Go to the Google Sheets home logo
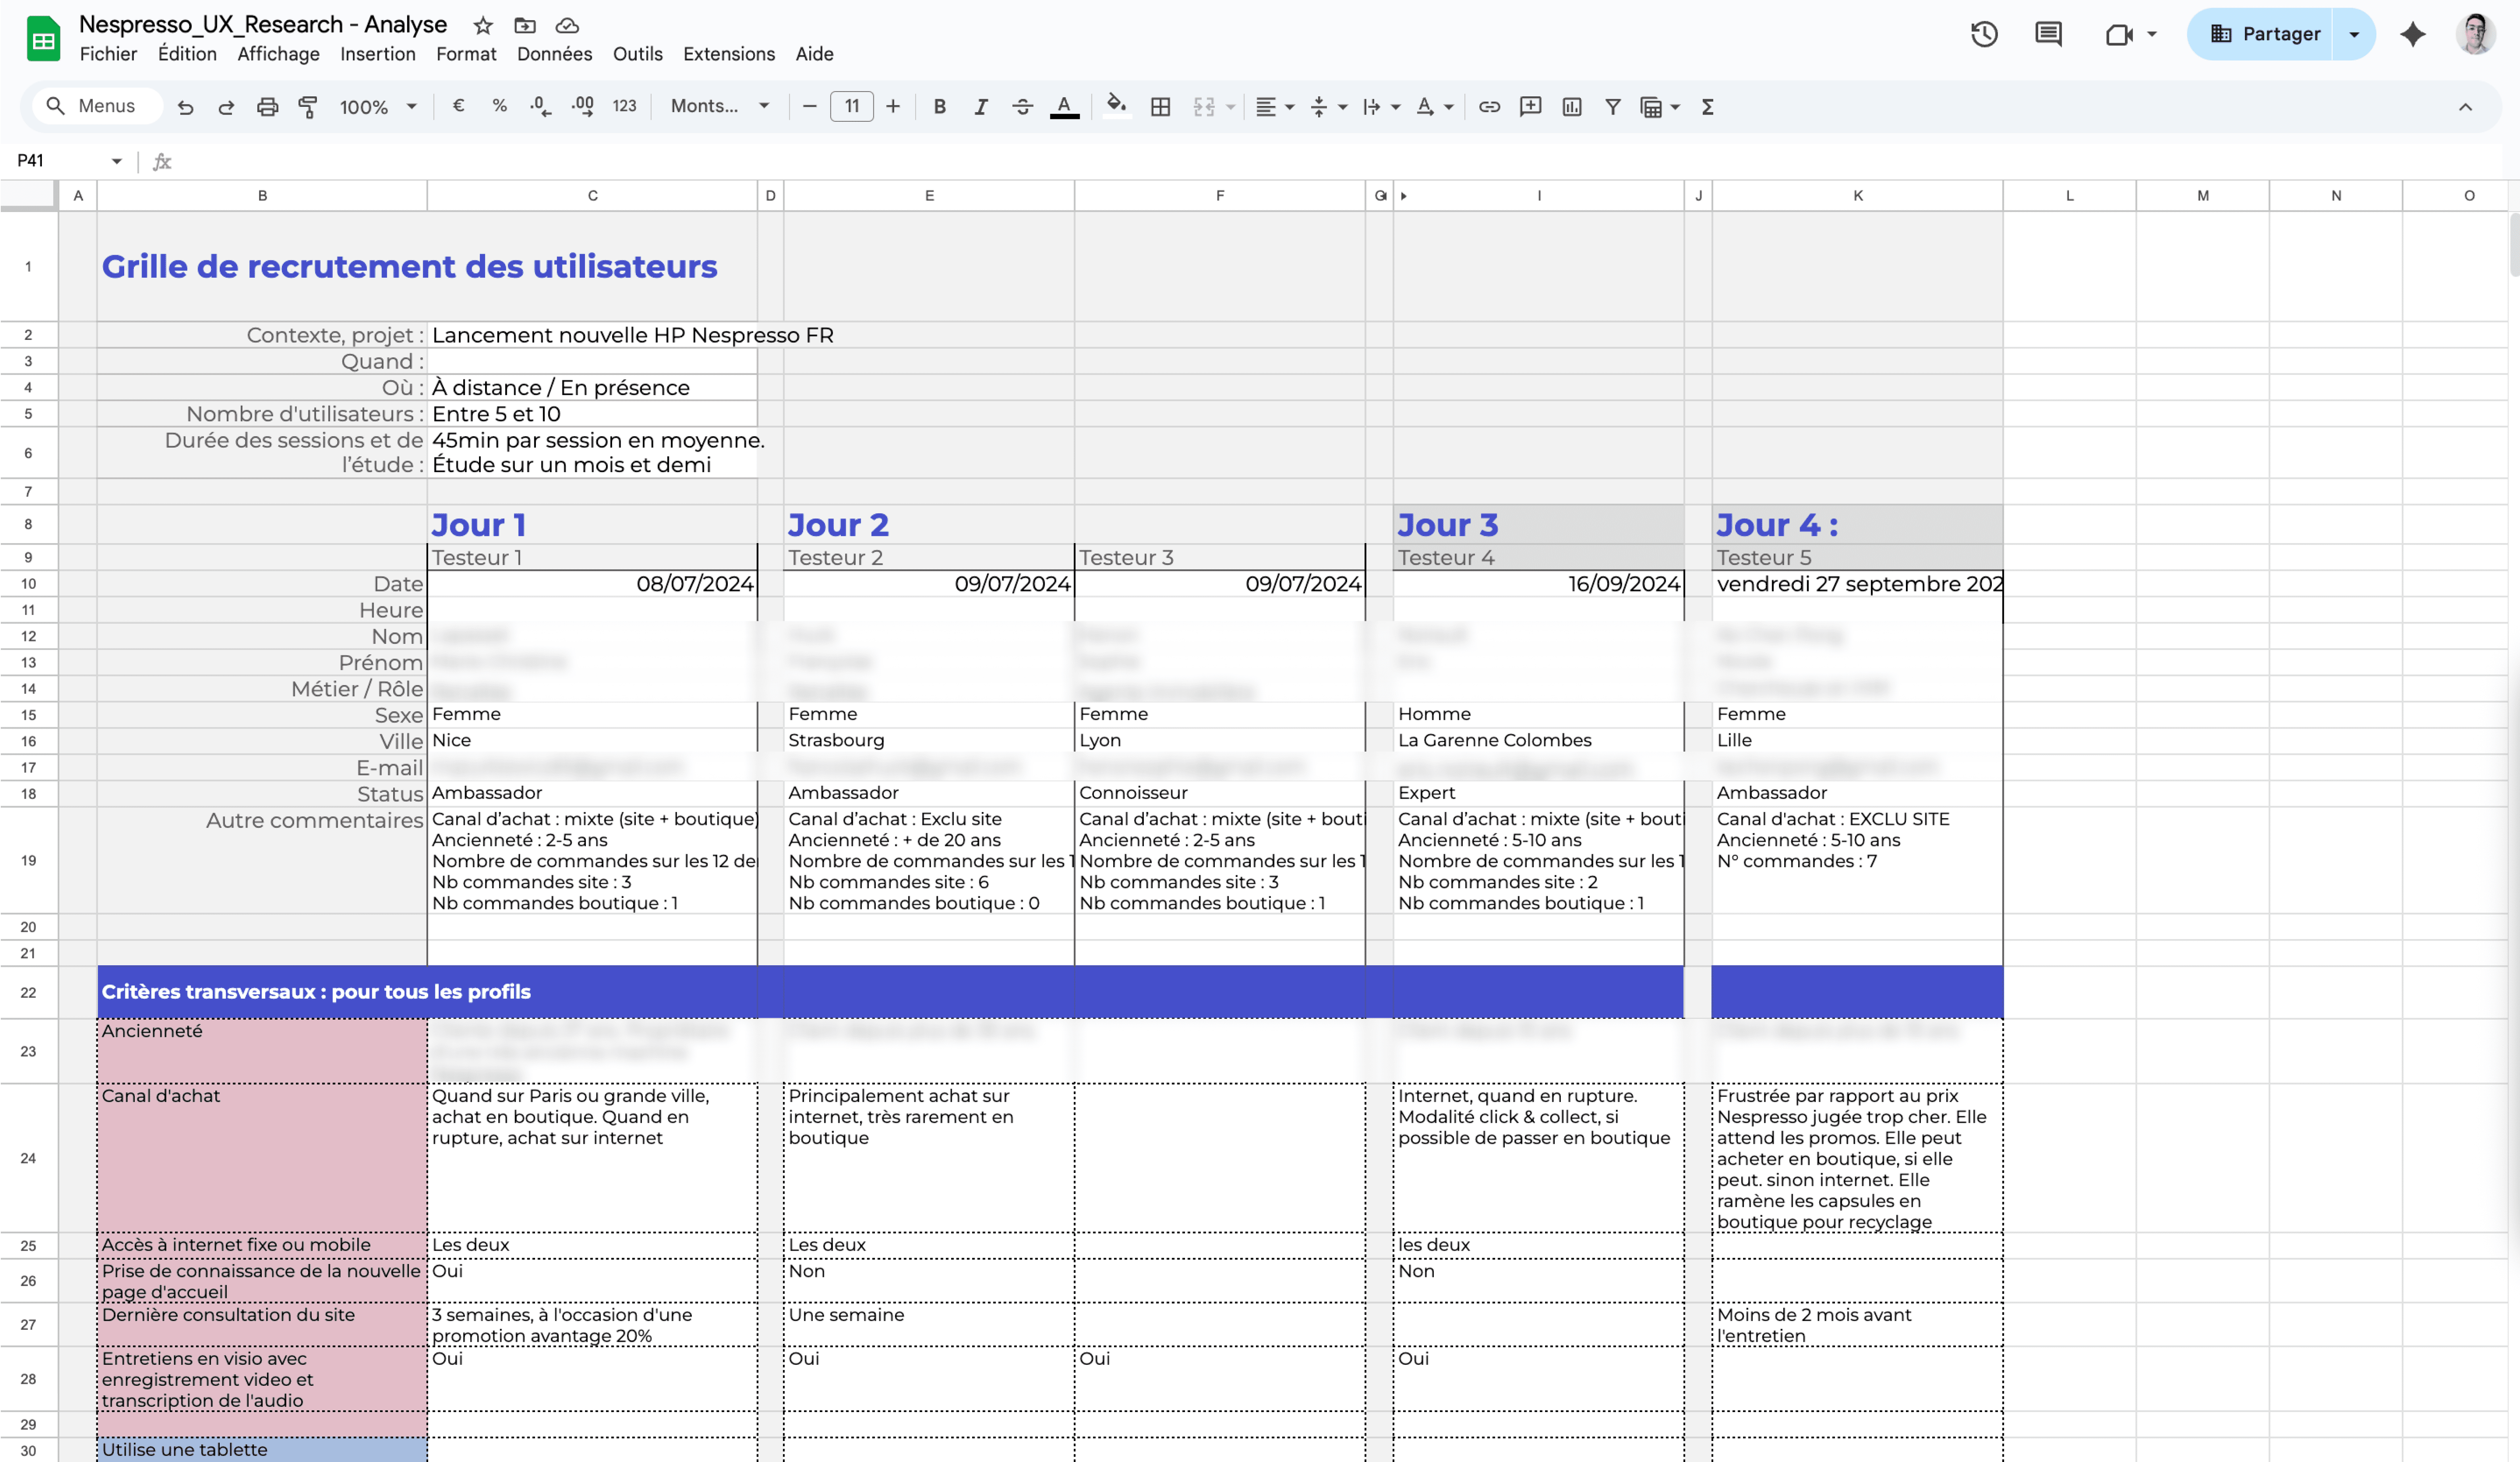 point(43,39)
